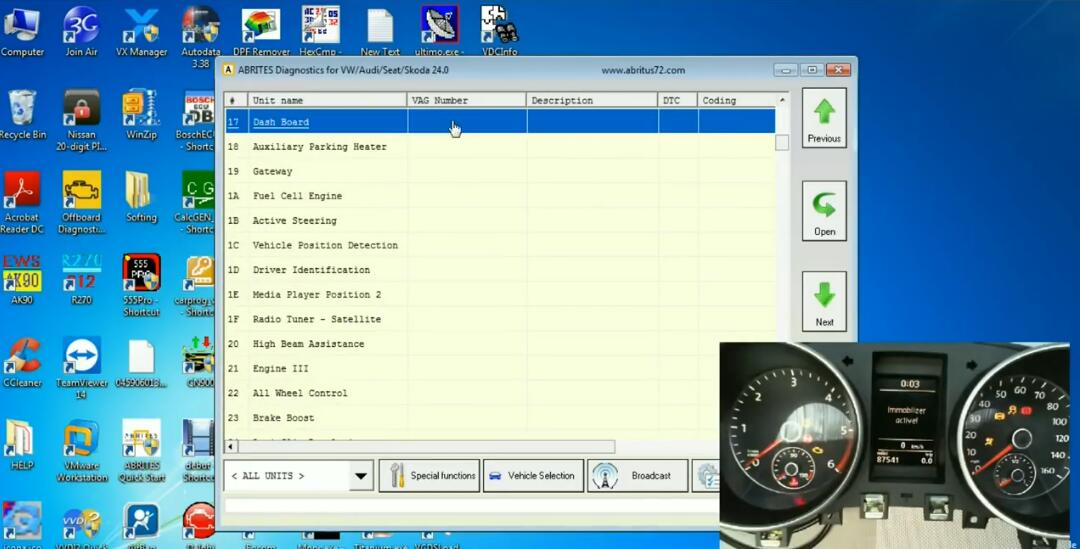Click the DTC column header
This screenshot has width=1080, height=549.
tap(678, 101)
